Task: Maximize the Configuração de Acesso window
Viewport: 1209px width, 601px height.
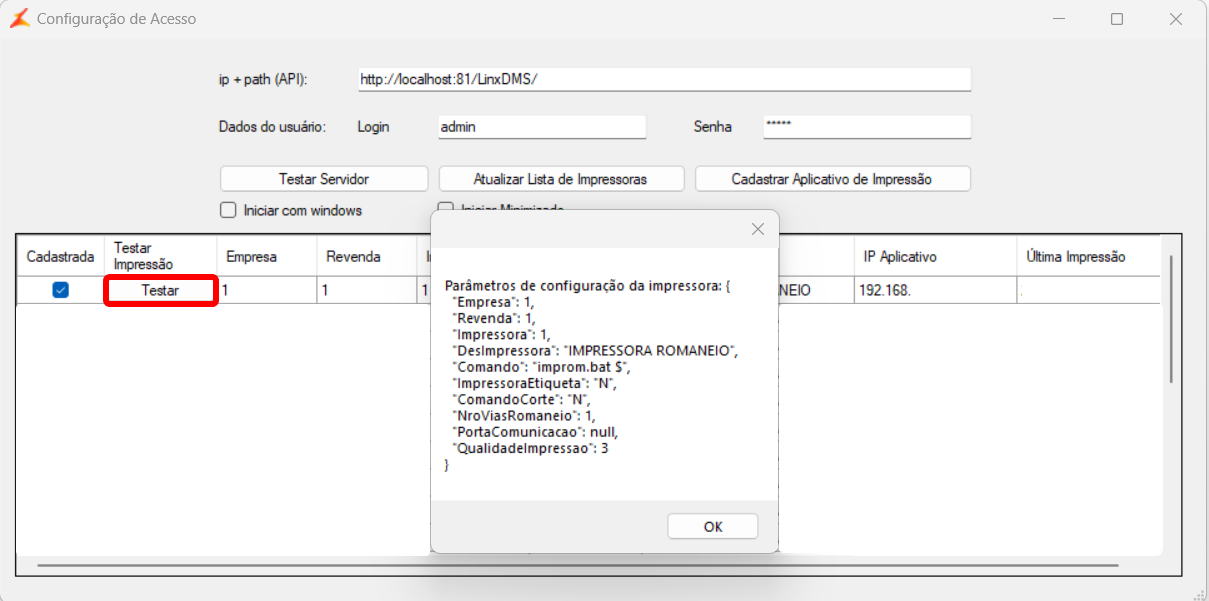Action: [x=1117, y=19]
